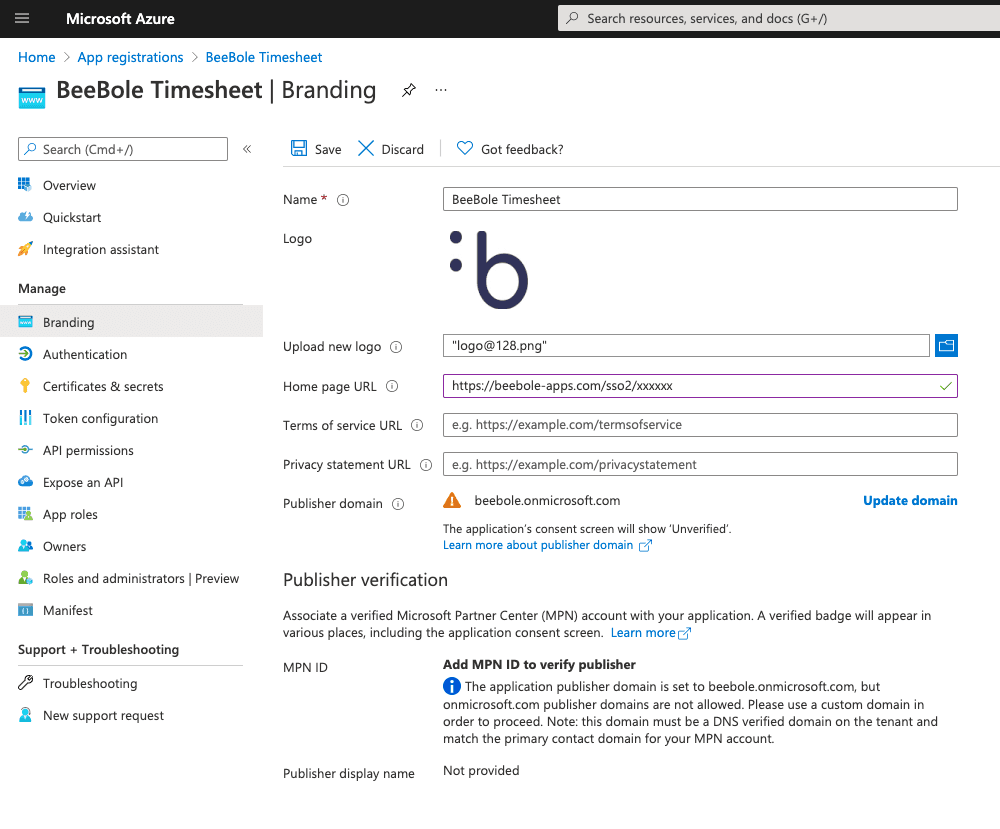1000x829 pixels.
Task: Open the Azure portal hamburger menu
Action: coord(22,18)
